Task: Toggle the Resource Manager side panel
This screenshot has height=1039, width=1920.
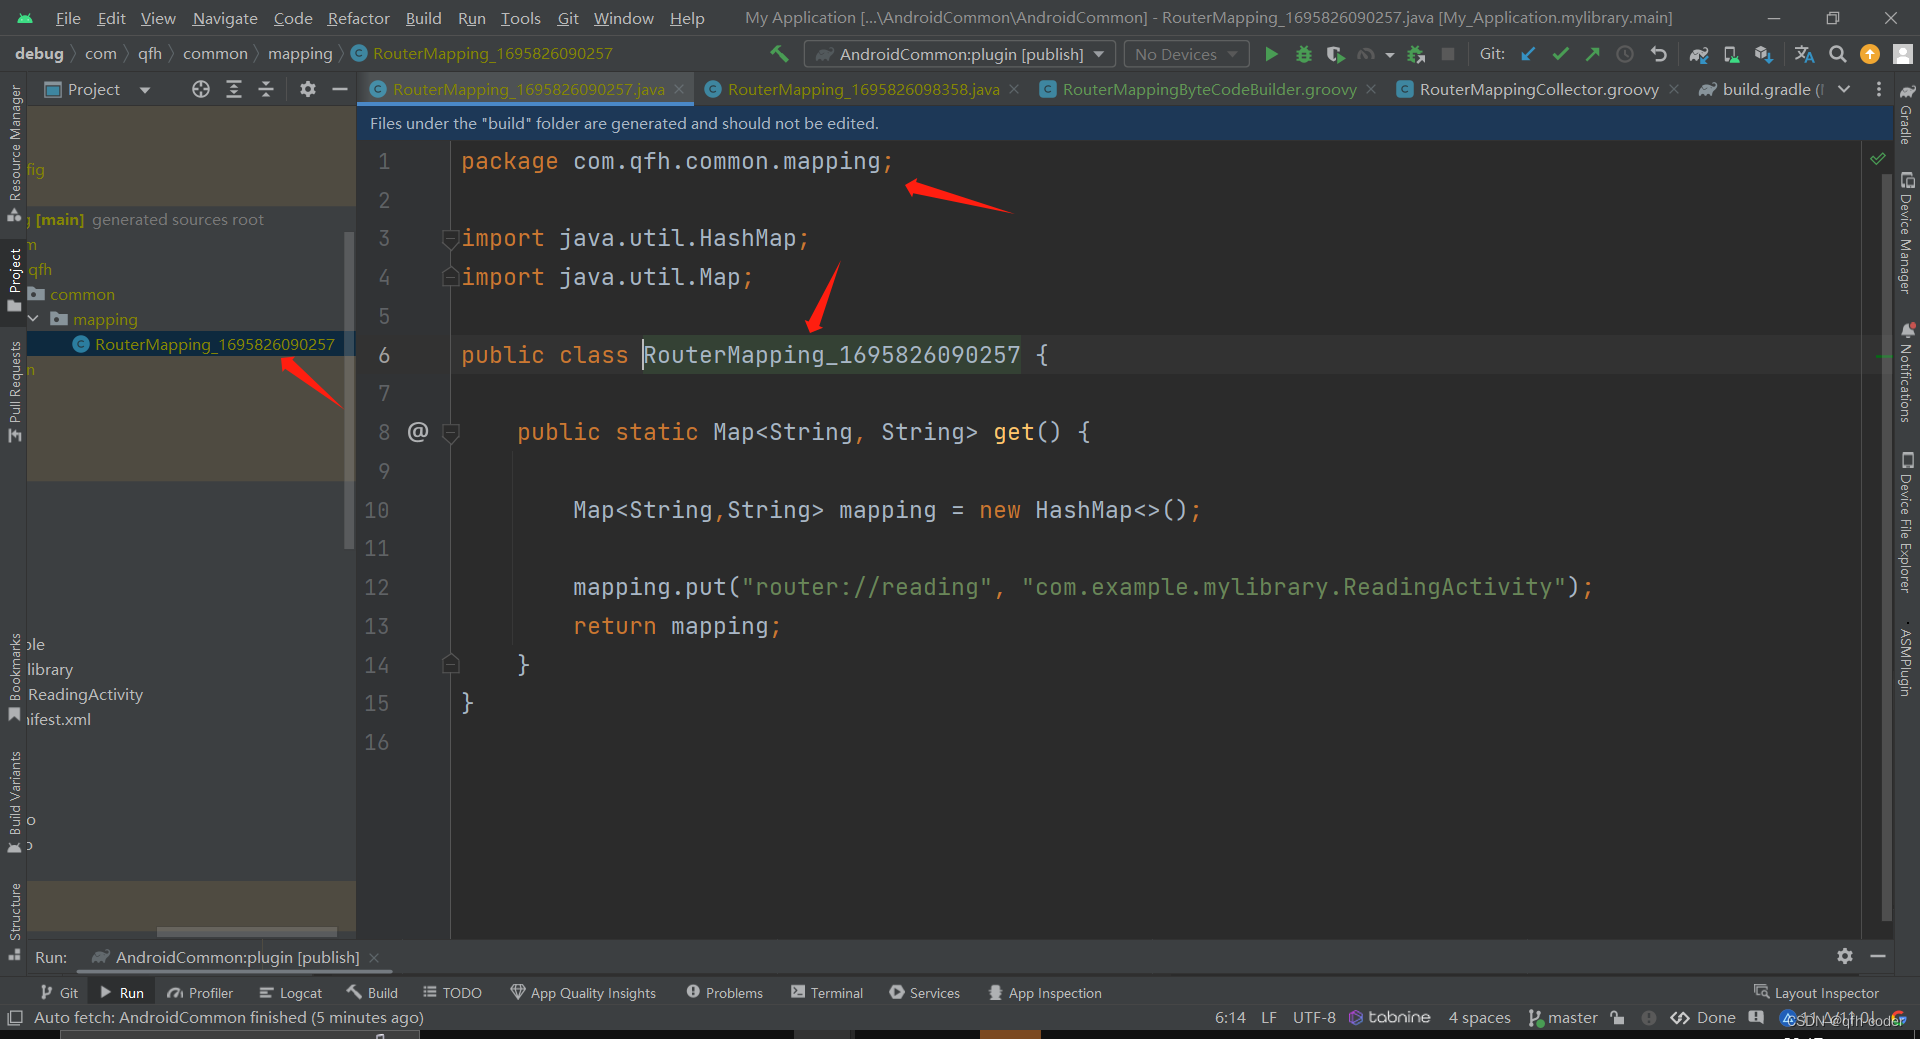Action: coord(14,152)
